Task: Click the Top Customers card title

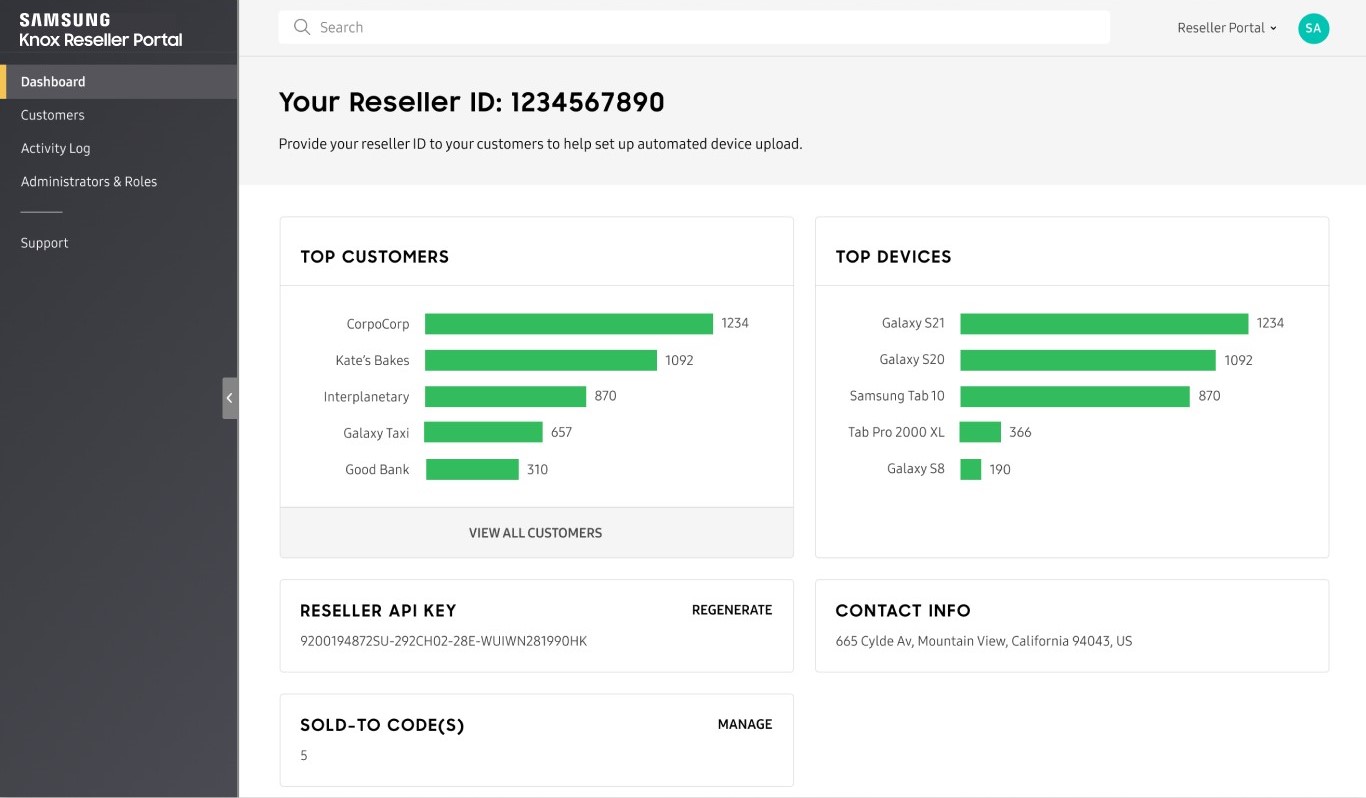Action: [x=375, y=257]
